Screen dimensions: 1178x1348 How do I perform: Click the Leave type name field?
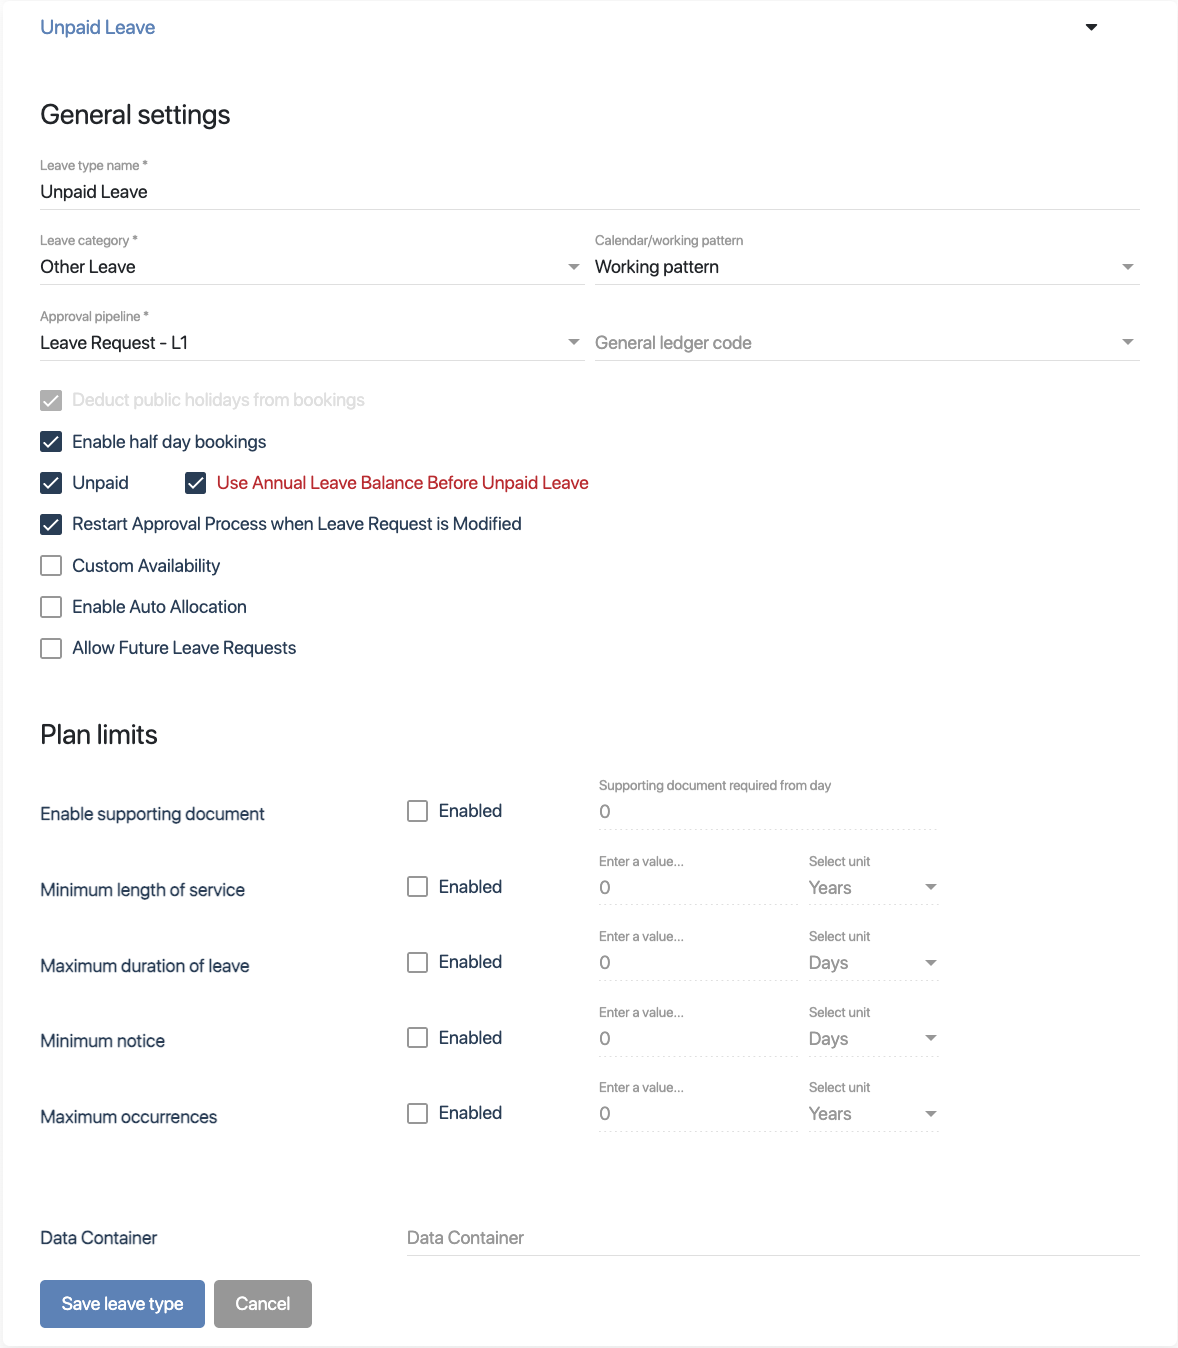tap(589, 192)
